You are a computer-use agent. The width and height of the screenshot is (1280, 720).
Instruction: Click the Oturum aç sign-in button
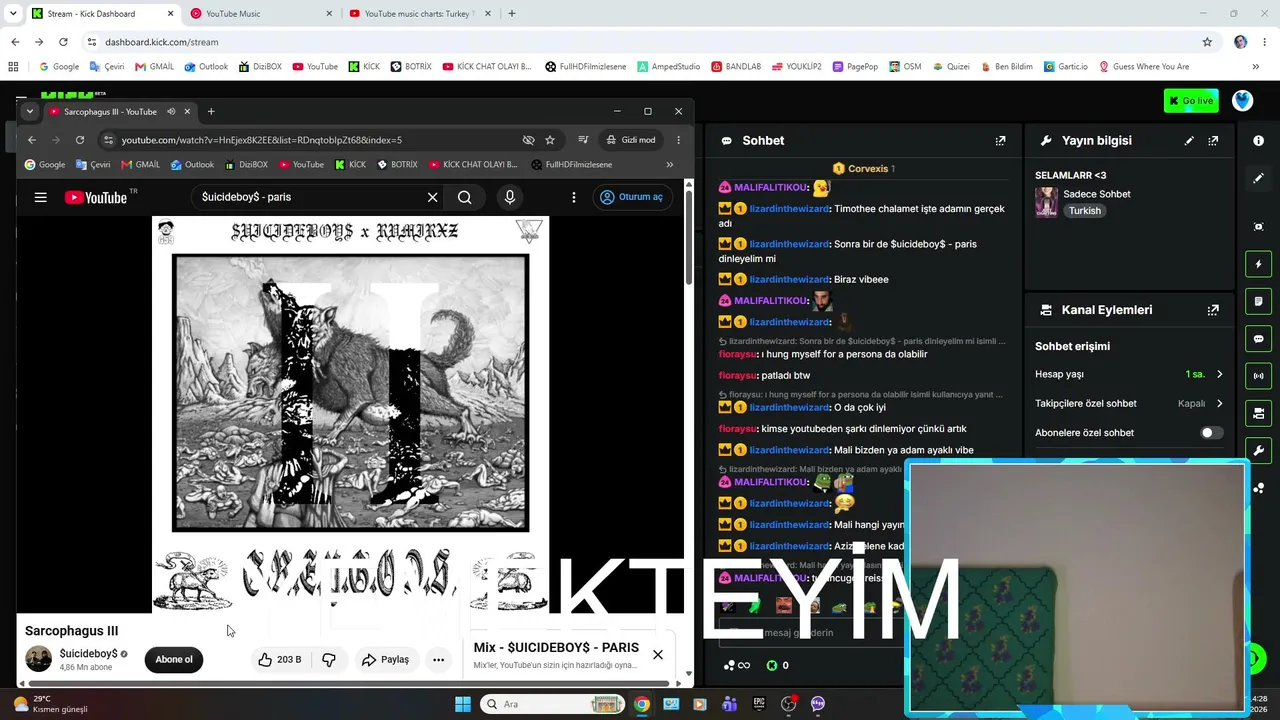[x=632, y=197]
